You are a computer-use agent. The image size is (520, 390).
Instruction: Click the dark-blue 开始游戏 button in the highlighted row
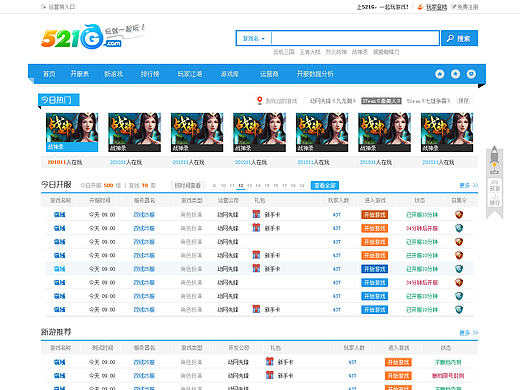coord(374,269)
